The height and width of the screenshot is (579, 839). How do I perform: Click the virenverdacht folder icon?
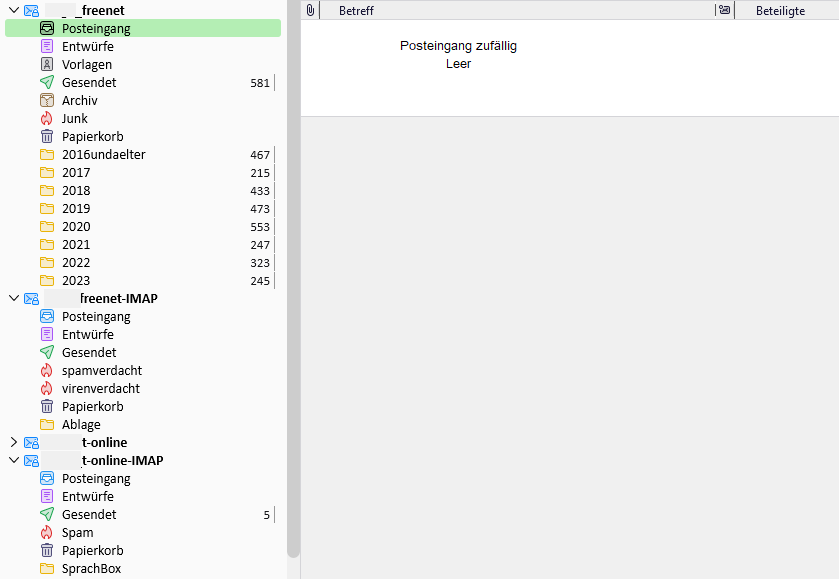tap(47, 389)
